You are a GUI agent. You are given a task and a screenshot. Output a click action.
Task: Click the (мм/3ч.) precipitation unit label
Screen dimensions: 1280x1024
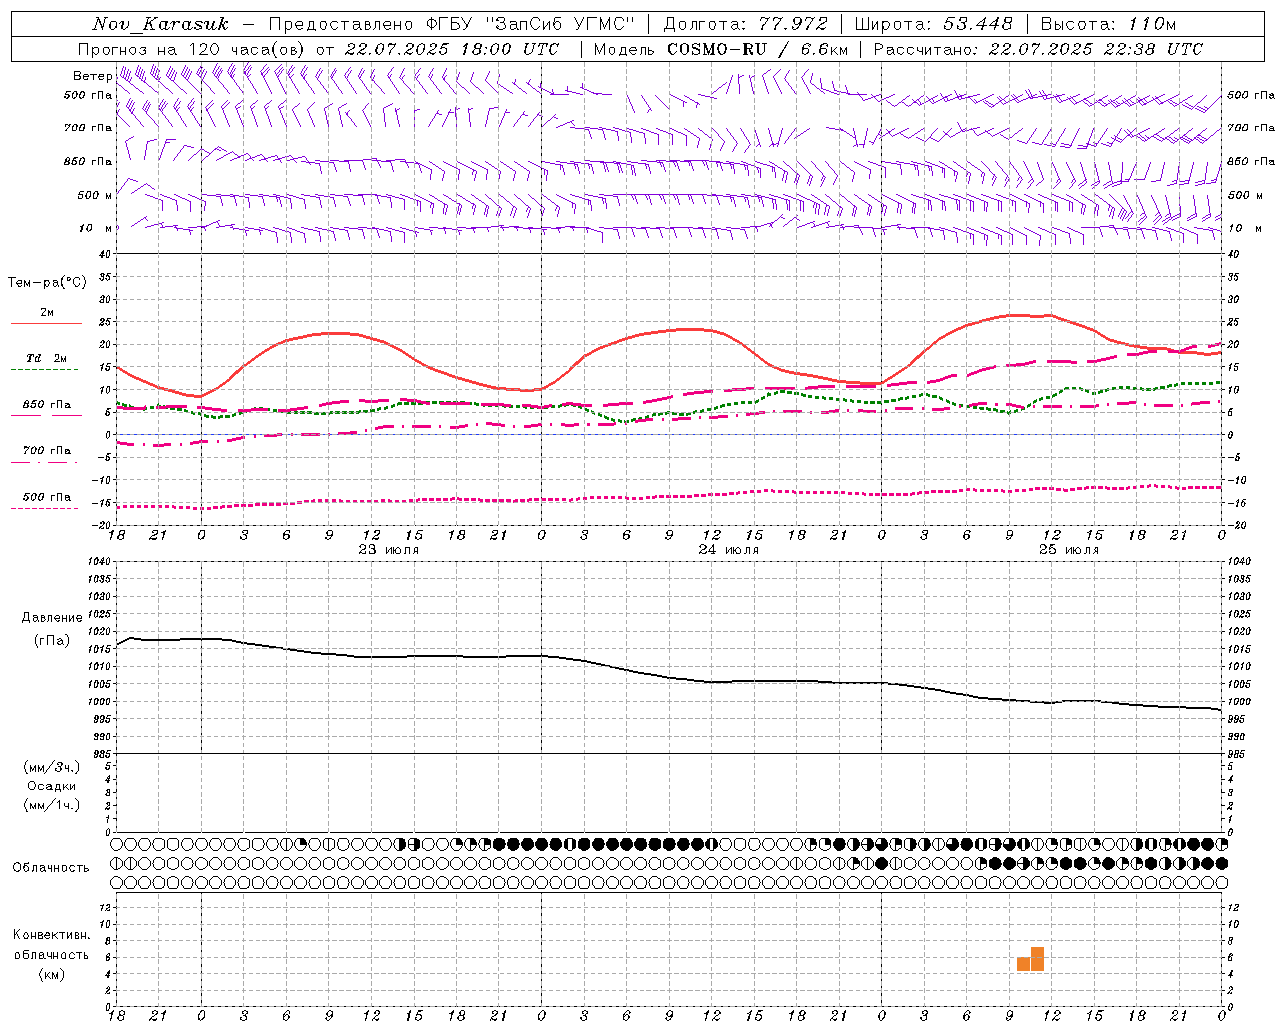(x=52, y=767)
